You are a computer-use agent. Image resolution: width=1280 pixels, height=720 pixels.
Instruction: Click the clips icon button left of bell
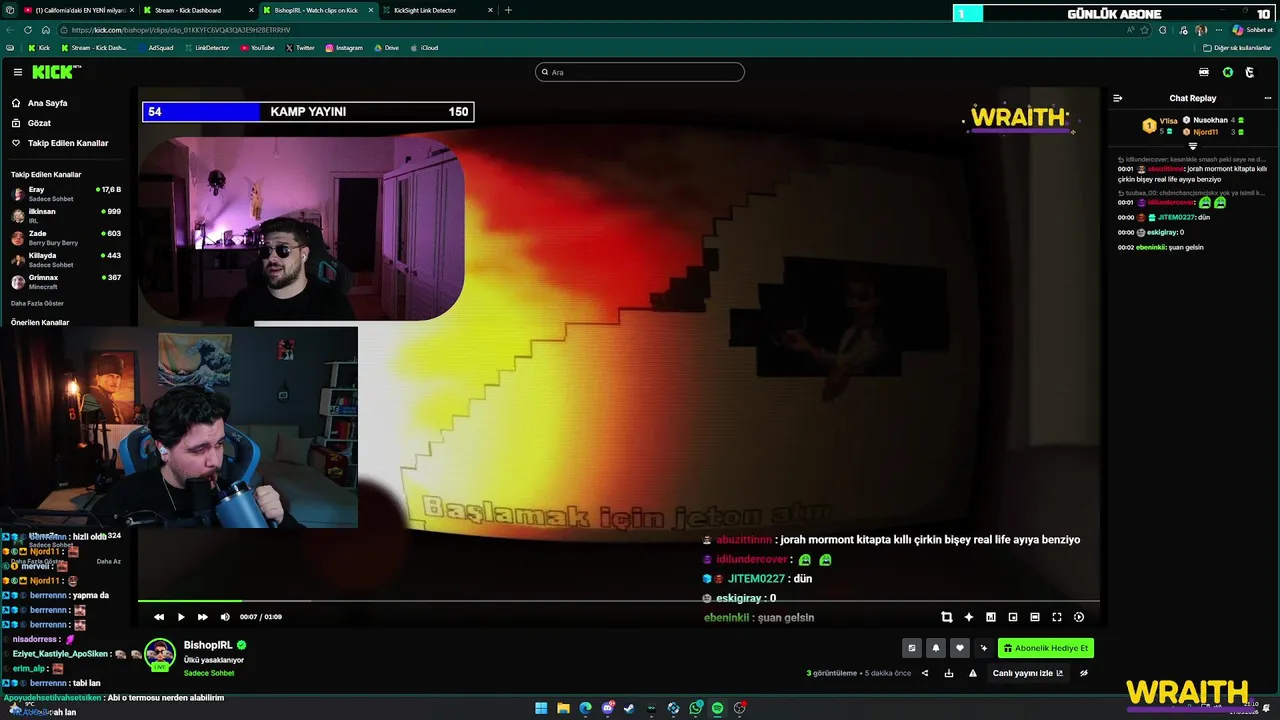pyautogui.click(x=911, y=648)
